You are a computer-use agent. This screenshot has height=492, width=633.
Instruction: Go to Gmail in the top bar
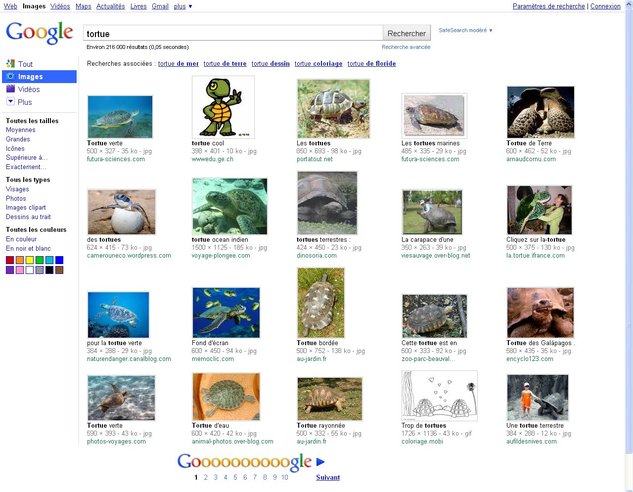pyautogui.click(x=160, y=6)
